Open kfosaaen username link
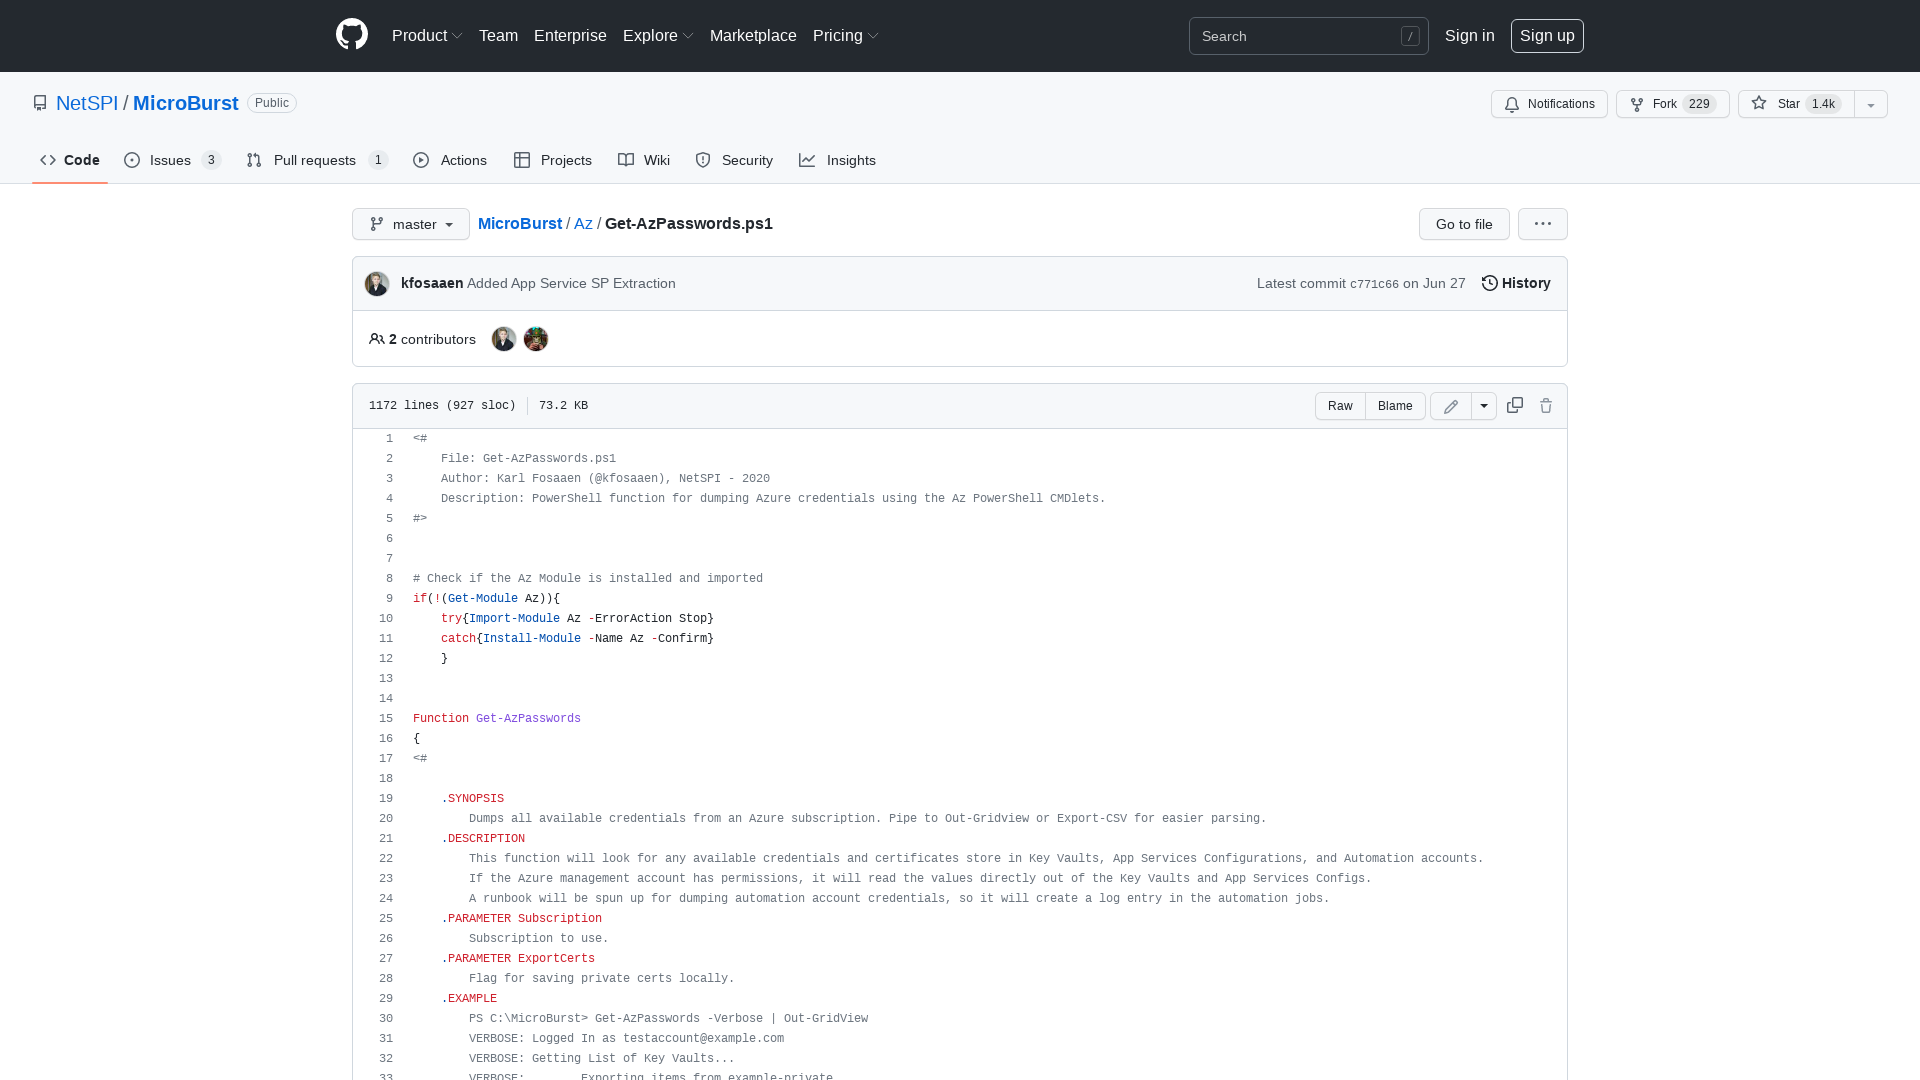Viewport: 1920px width, 1080px height. (432, 283)
